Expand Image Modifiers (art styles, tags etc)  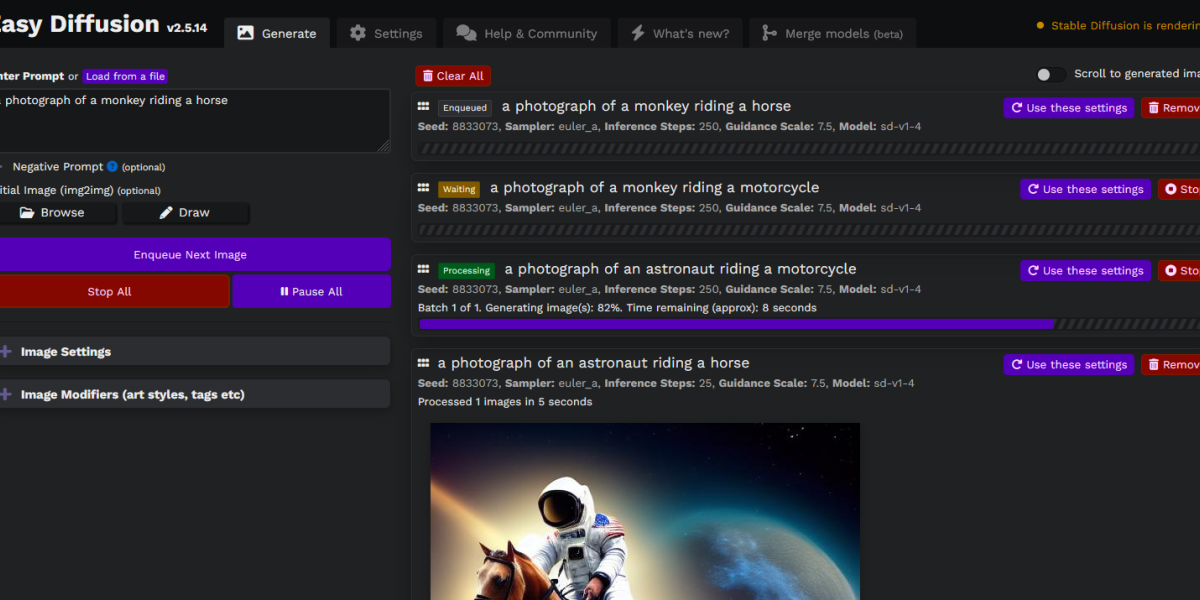coord(132,394)
